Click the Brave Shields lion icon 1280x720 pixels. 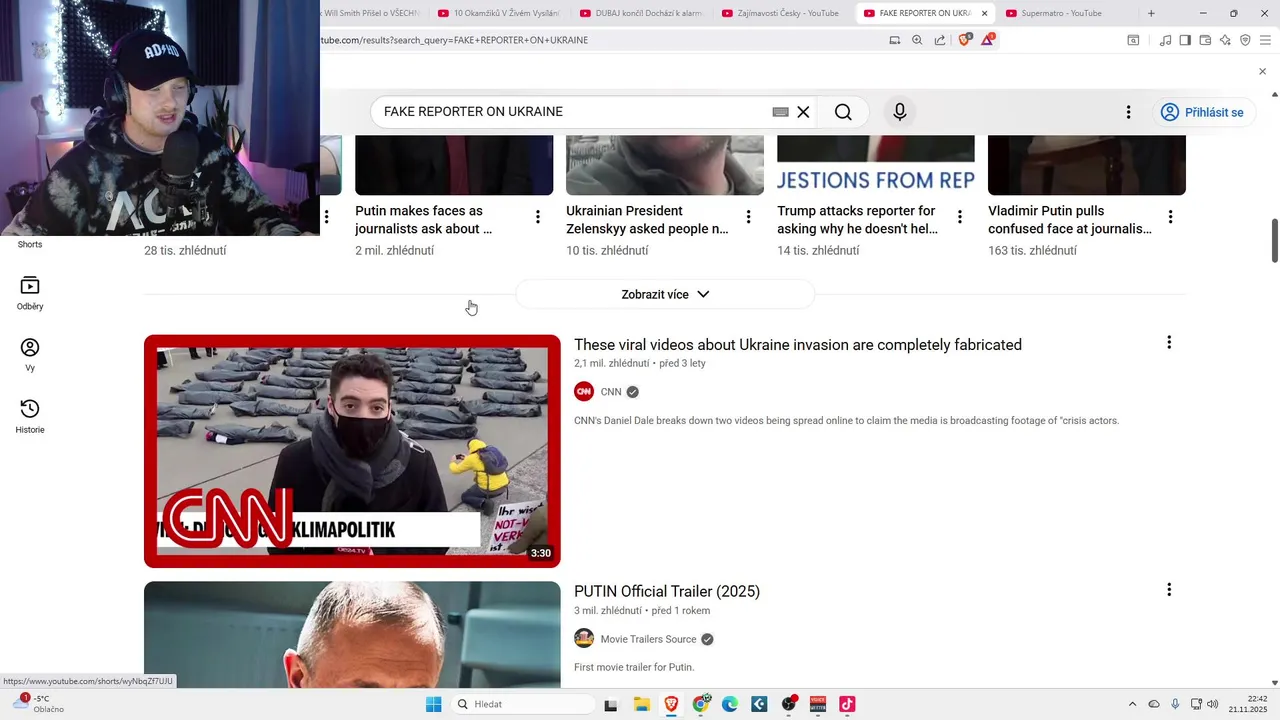[965, 40]
